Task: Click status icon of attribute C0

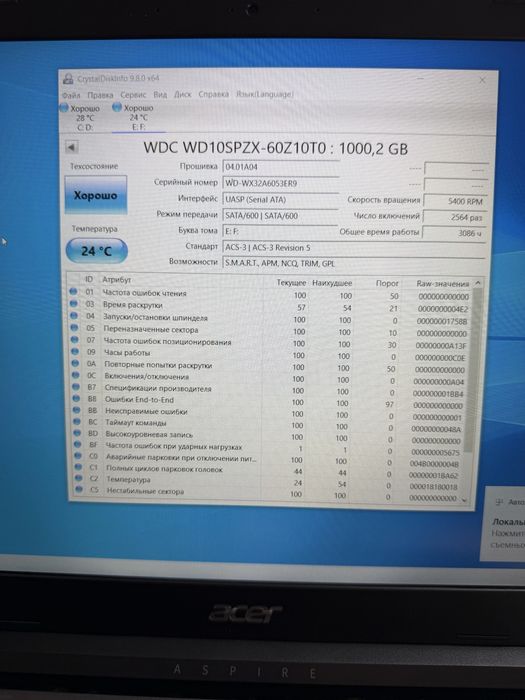Action: click(x=79, y=456)
